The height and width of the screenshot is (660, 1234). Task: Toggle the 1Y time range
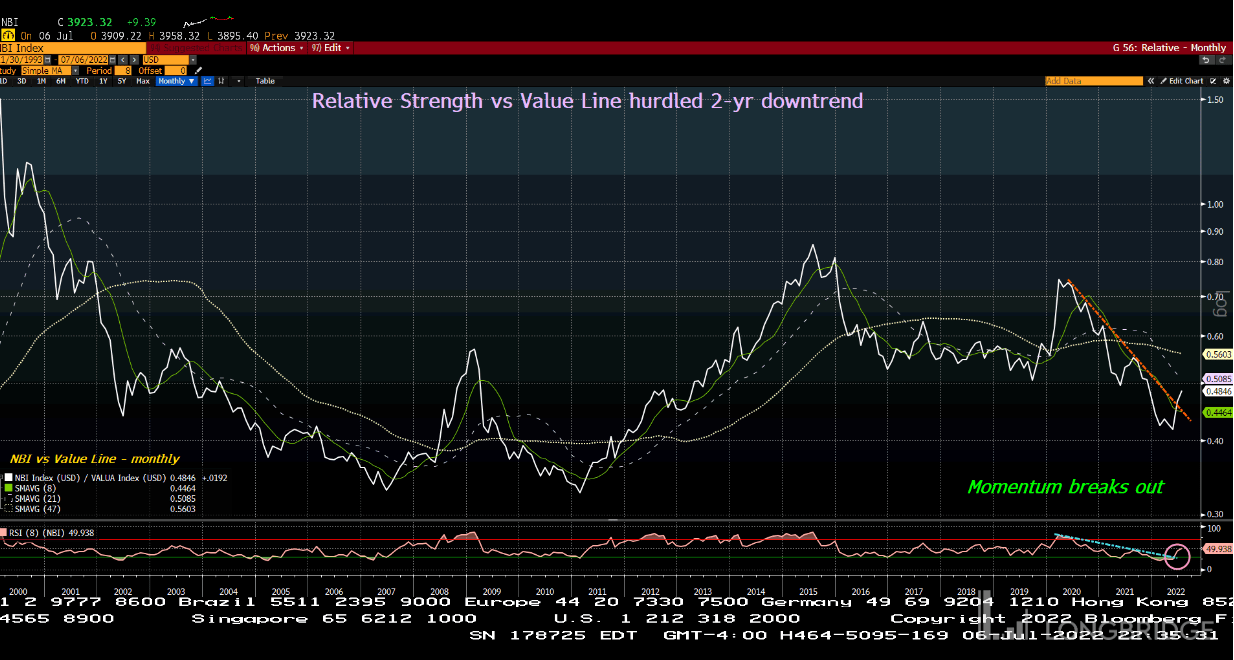[103, 81]
